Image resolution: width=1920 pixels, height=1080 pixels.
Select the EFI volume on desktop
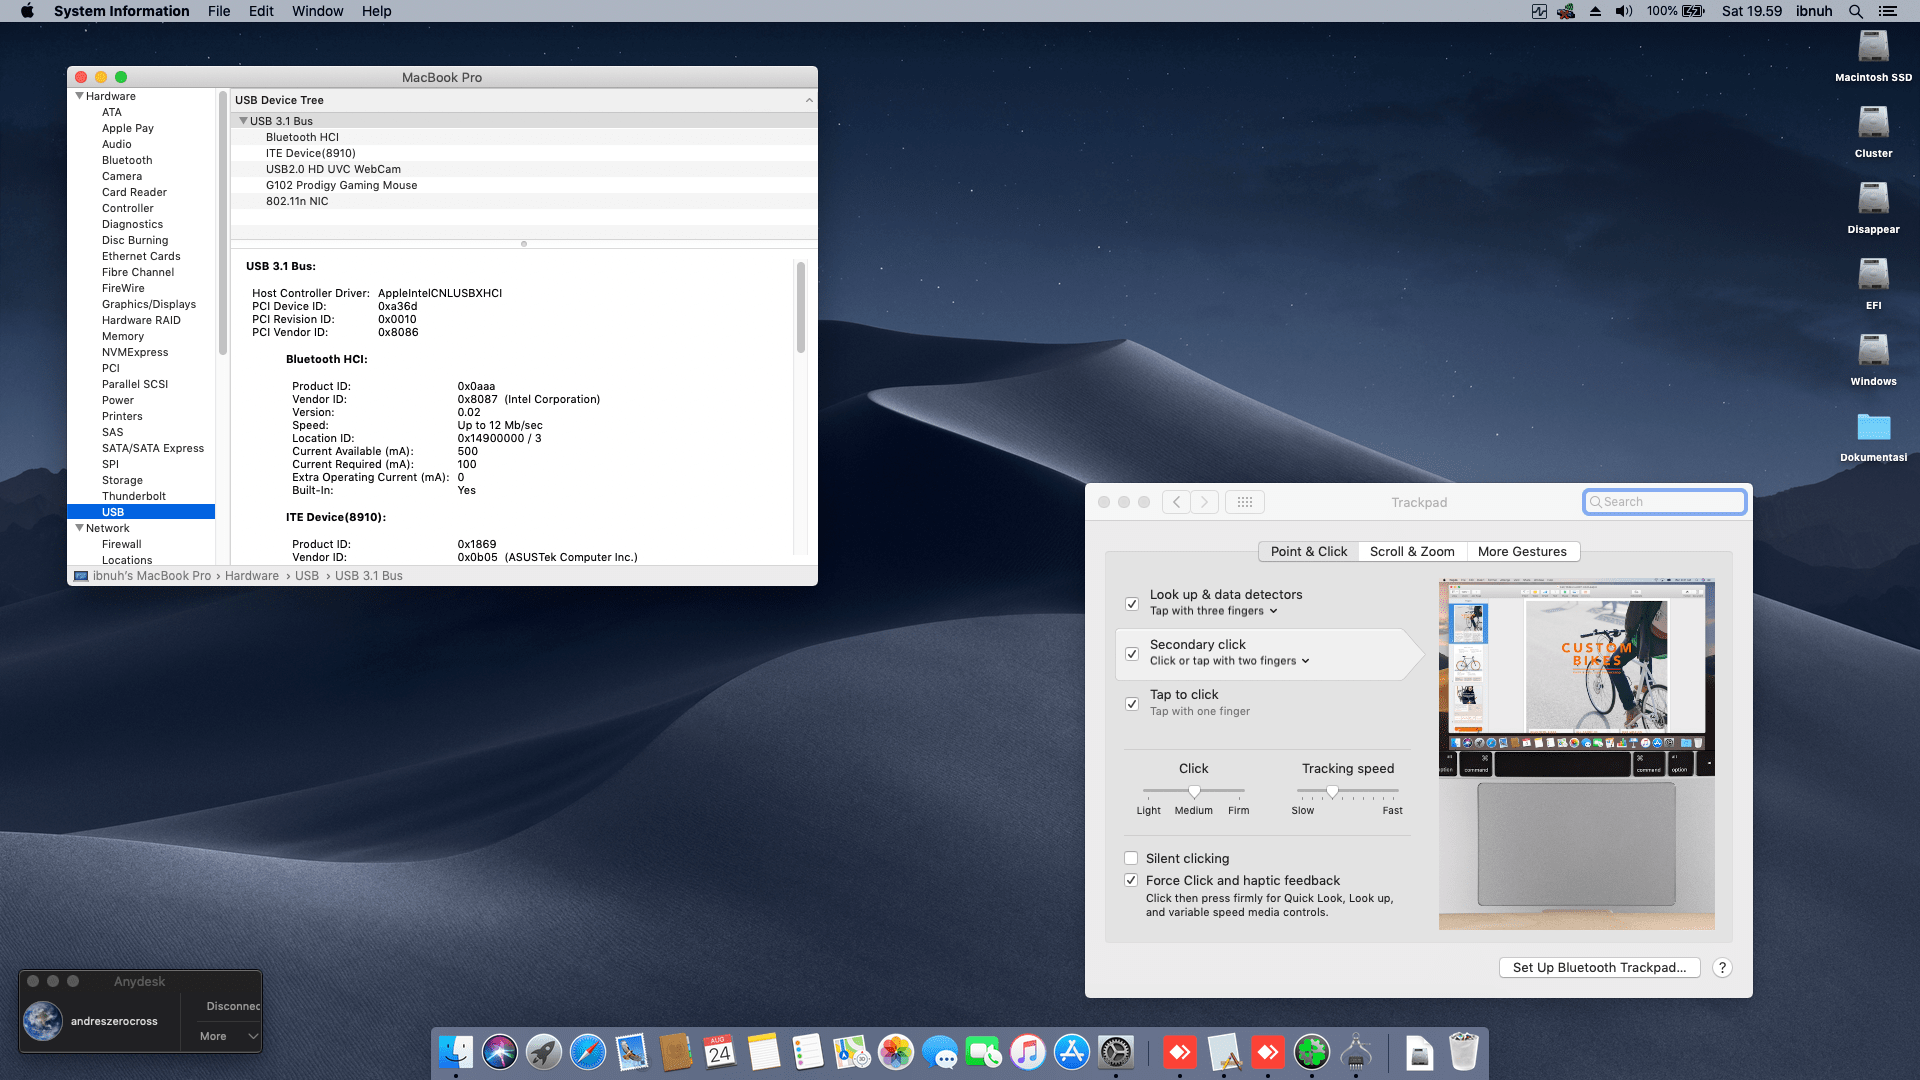click(1873, 284)
